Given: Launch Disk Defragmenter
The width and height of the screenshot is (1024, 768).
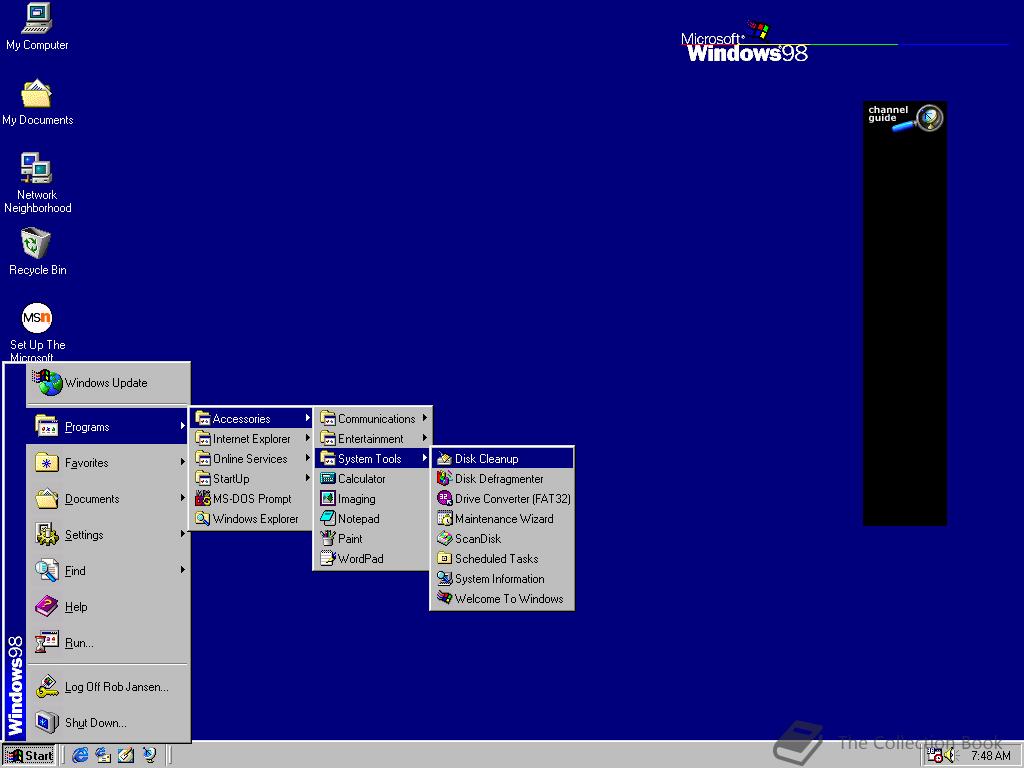Looking at the screenshot, I should [x=499, y=479].
